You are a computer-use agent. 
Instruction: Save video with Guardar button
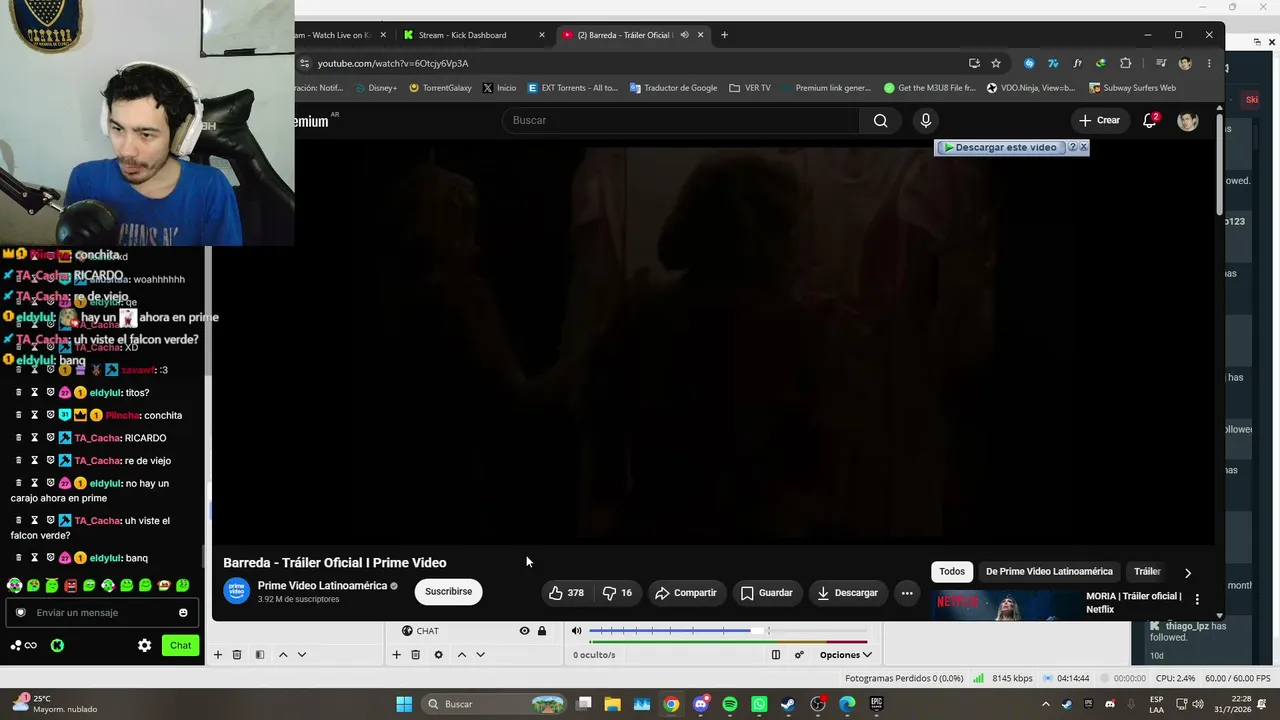767,593
